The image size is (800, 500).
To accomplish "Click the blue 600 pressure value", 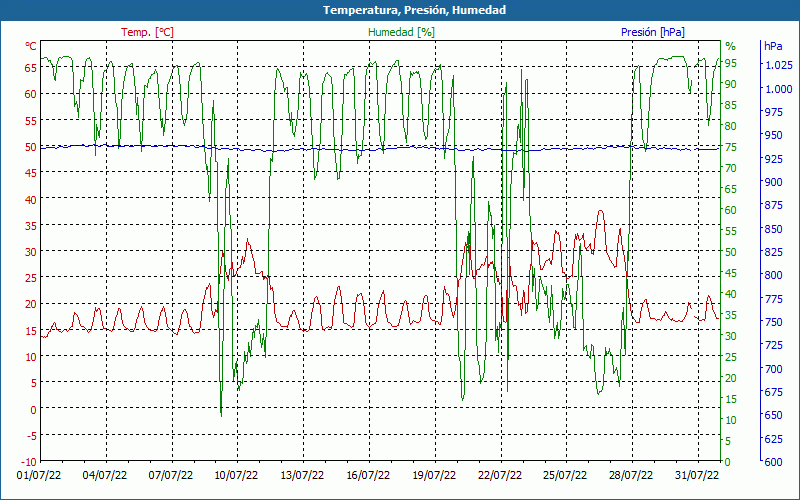I will [x=773, y=462].
